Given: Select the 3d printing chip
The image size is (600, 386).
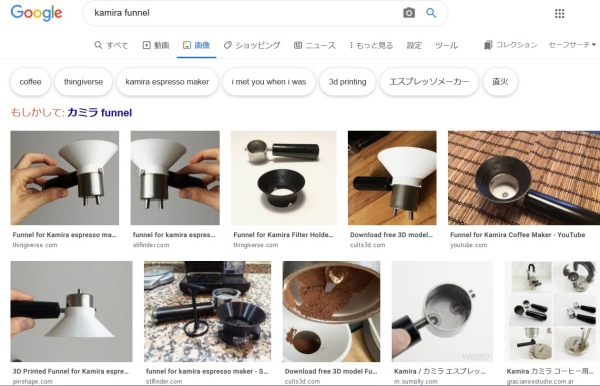Looking at the screenshot, I should (347, 81).
